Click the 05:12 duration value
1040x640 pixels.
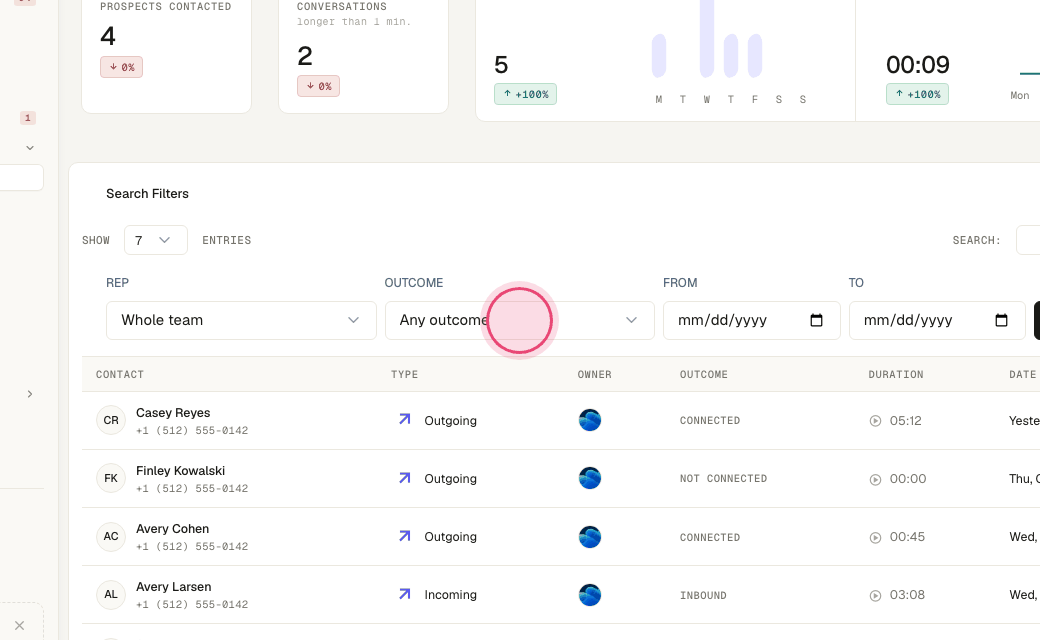pos(905,421)
